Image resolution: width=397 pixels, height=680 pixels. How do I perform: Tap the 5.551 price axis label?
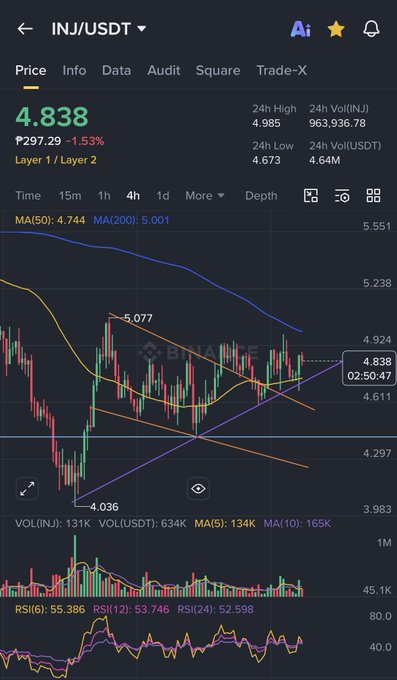(377, 226)
